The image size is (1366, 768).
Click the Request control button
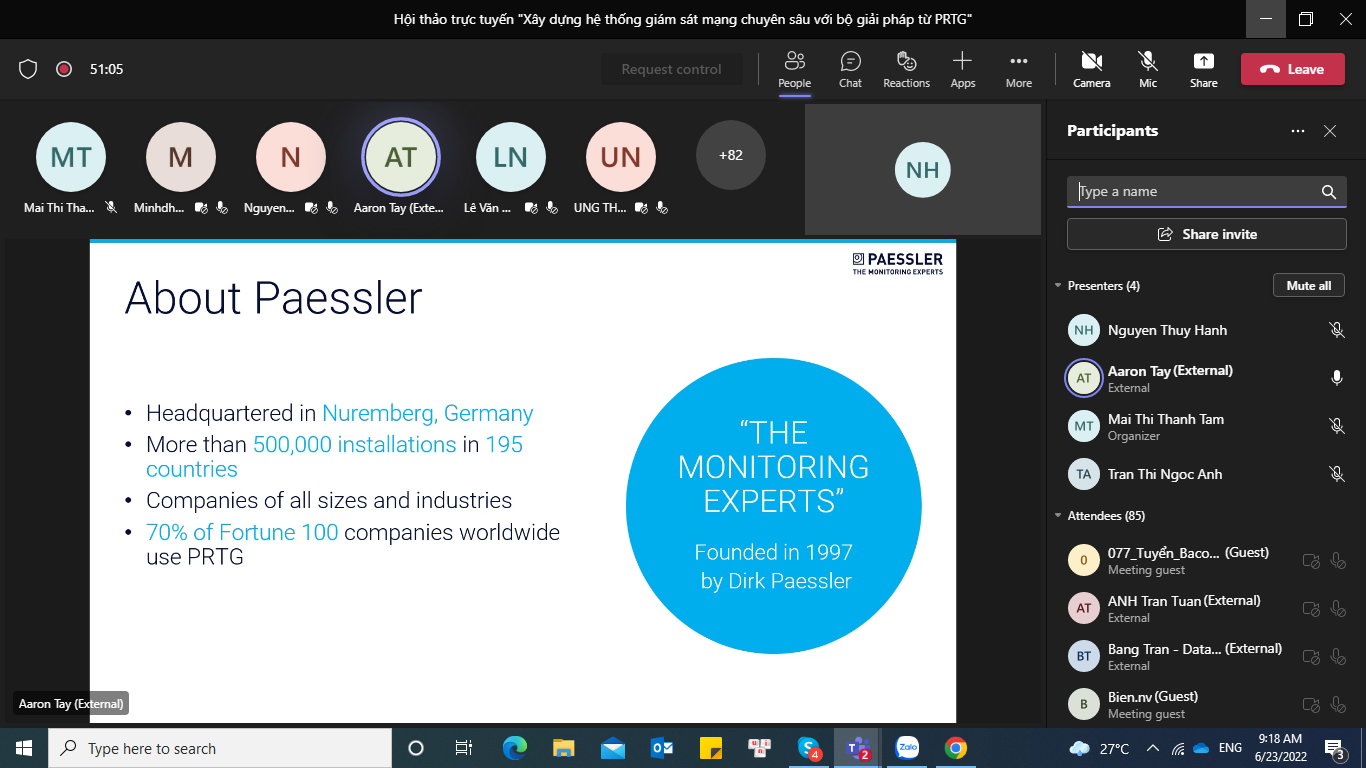(x=671, y=69)
